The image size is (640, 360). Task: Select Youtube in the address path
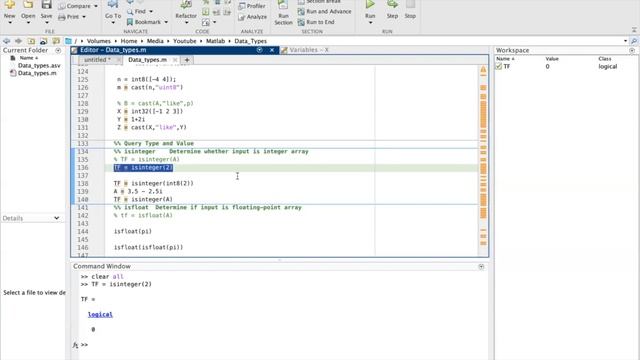[184, 41]
